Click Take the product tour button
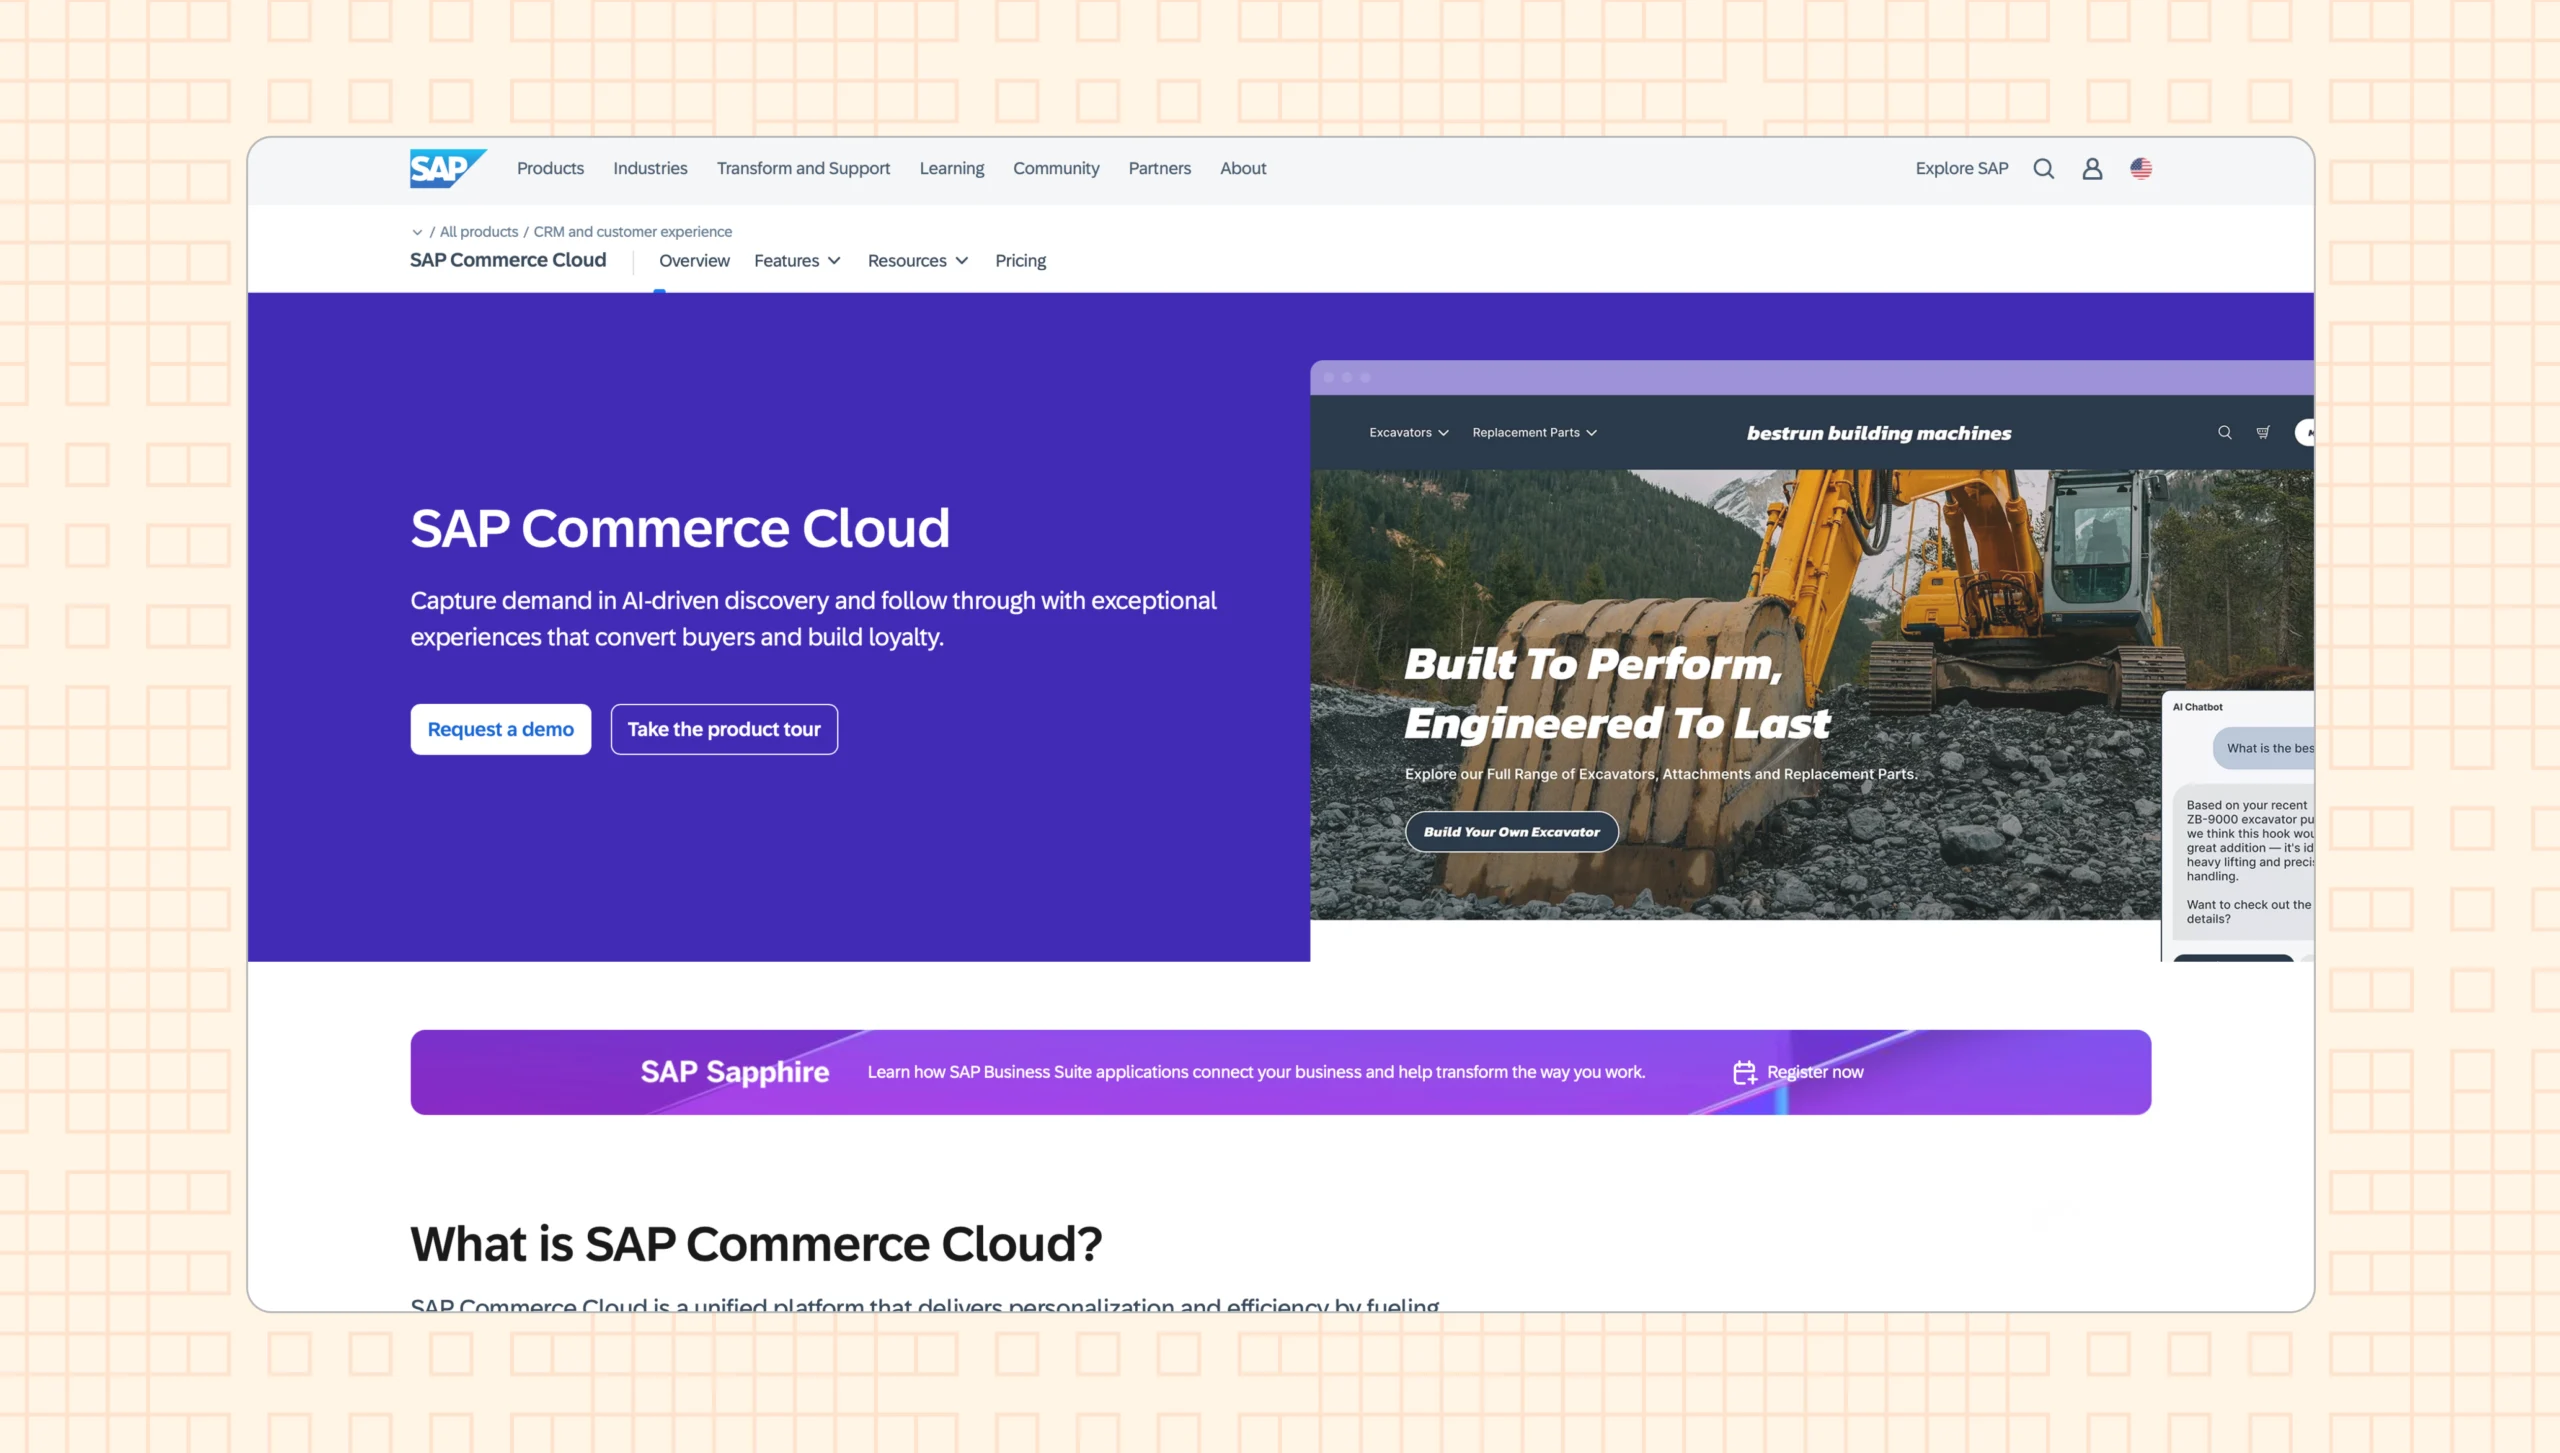Screen dimensions: 2560x1453 click(724, 730)
